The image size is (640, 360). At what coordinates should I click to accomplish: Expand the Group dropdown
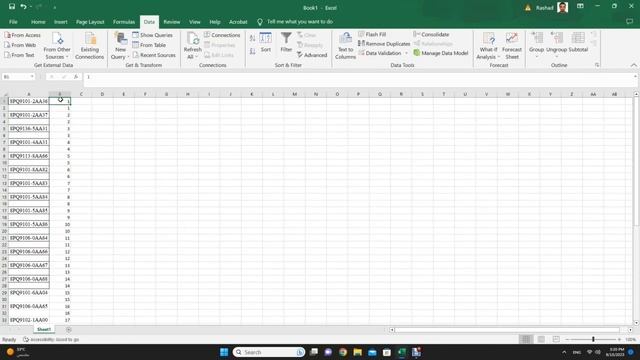click(536, 56)
